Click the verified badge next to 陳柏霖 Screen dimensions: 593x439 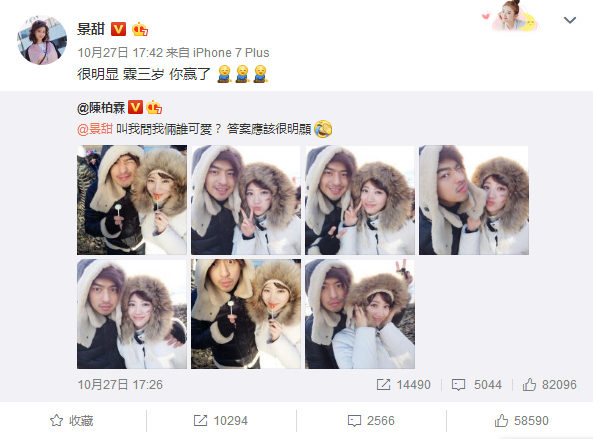point(135,108)
